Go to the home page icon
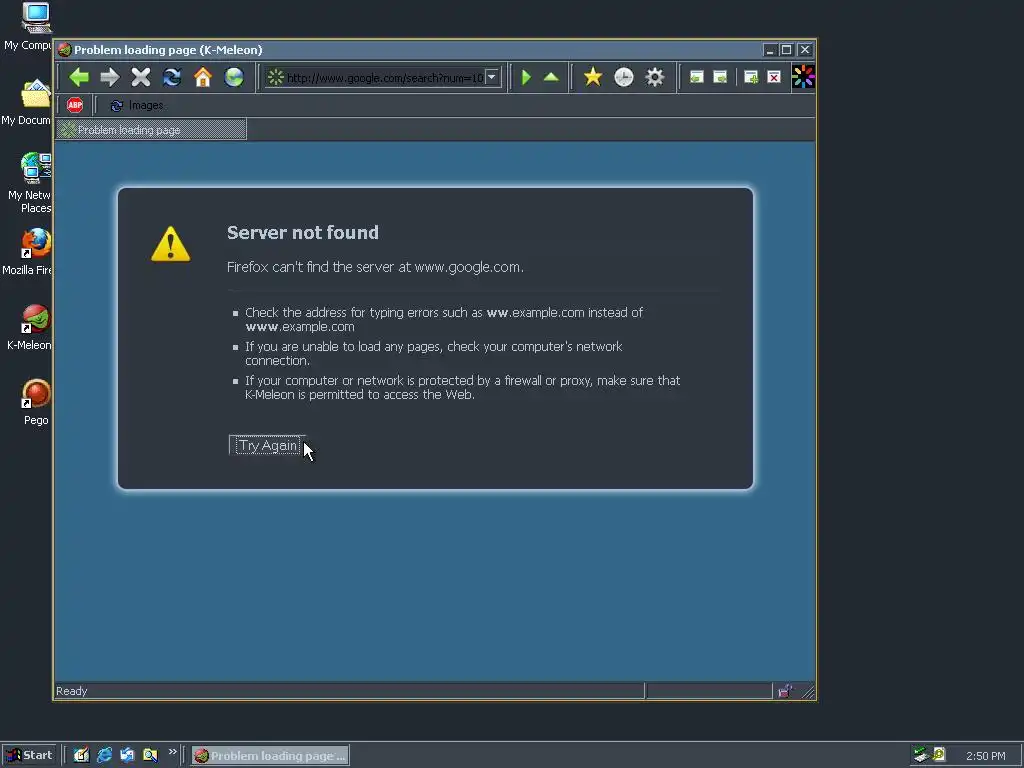 pos(202,77)
